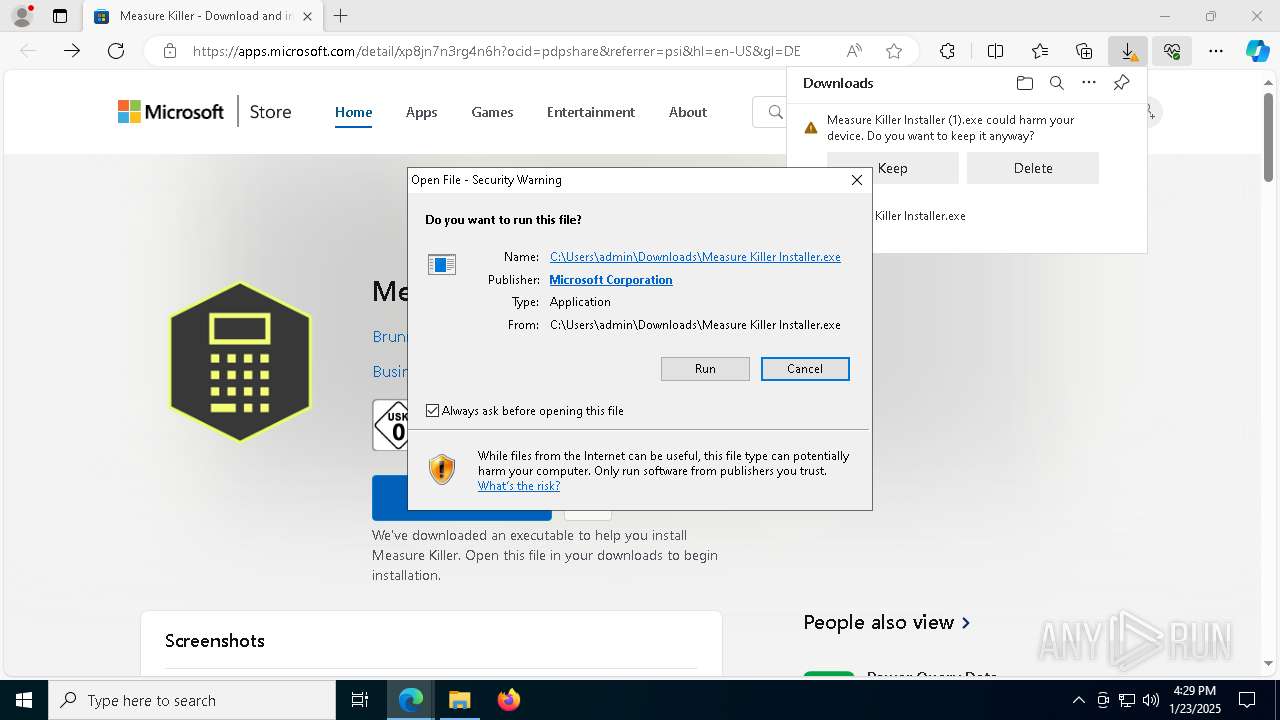This screenshot has width=1280, height=720.
Task: Click the Measure Killer app icon
Action: pos(240,362)
